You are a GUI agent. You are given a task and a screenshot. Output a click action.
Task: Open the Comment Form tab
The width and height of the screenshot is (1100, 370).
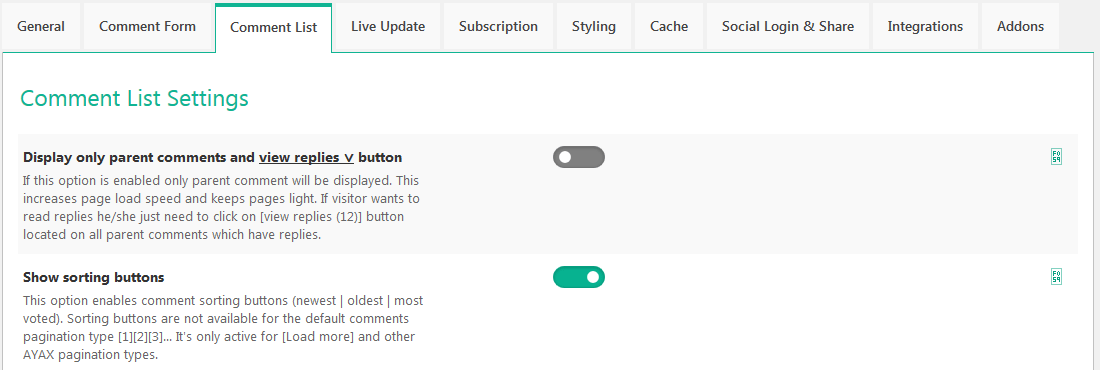click(147, 27)
